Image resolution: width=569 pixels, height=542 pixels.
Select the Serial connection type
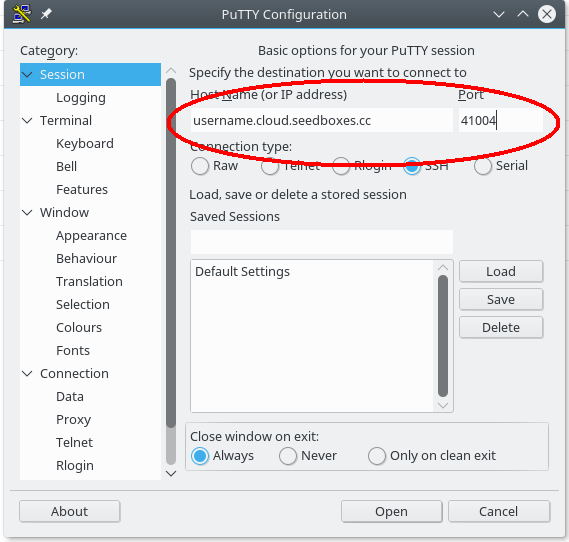483,166
